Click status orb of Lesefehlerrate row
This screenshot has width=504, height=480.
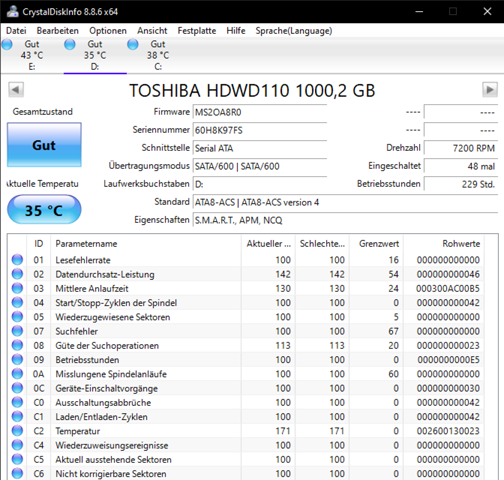(x=17, y=259)
